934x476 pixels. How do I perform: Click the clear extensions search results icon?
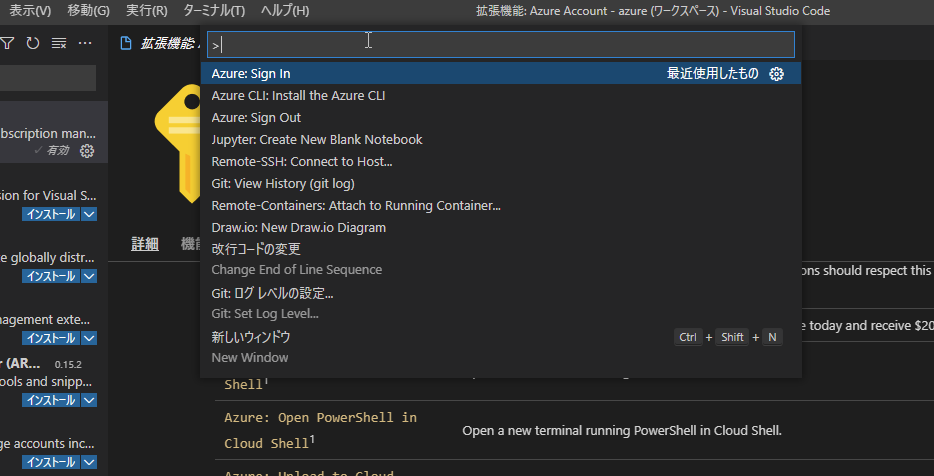[x=58, y=43]
